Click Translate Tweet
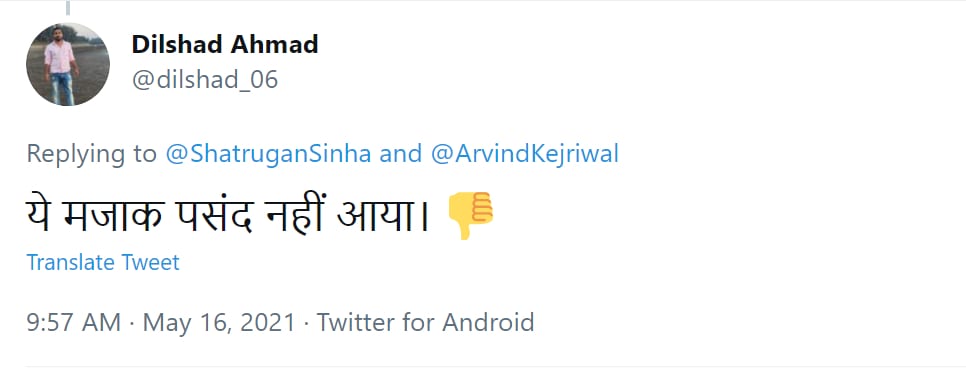The image size is (966, 369). coord(103,262)
